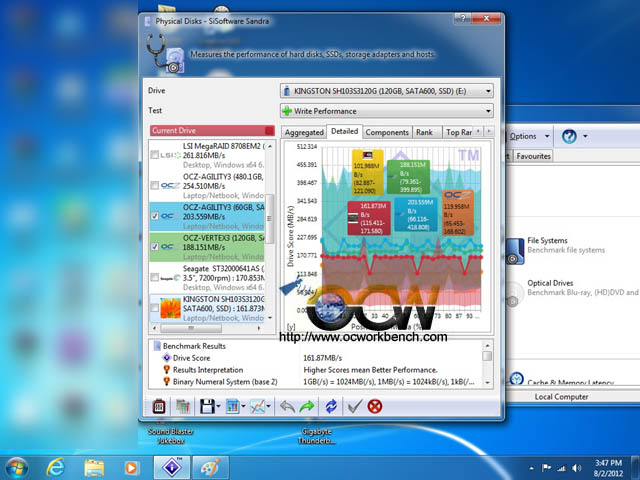Screen dimensions: 640x480
Task: Click the yellow 101.988MB/s chart label
Action: click(368, 172)
